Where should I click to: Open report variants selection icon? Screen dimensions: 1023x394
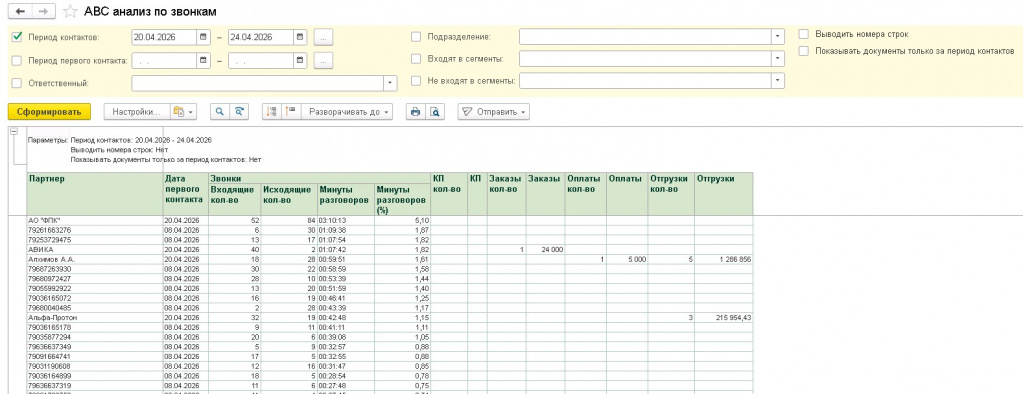pyautogui.click(x=183, y=112)
